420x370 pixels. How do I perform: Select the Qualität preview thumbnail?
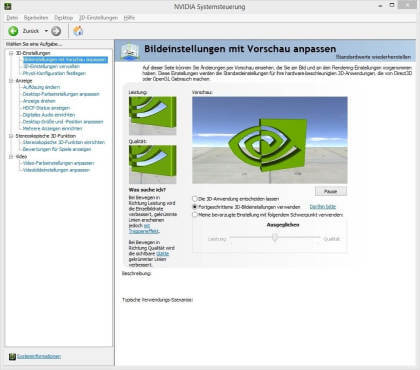153,164
